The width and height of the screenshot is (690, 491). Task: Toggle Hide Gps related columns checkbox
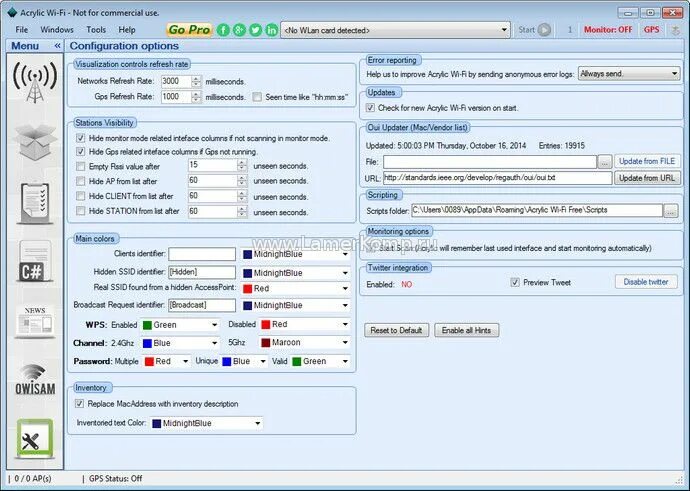tap(81, 152)
